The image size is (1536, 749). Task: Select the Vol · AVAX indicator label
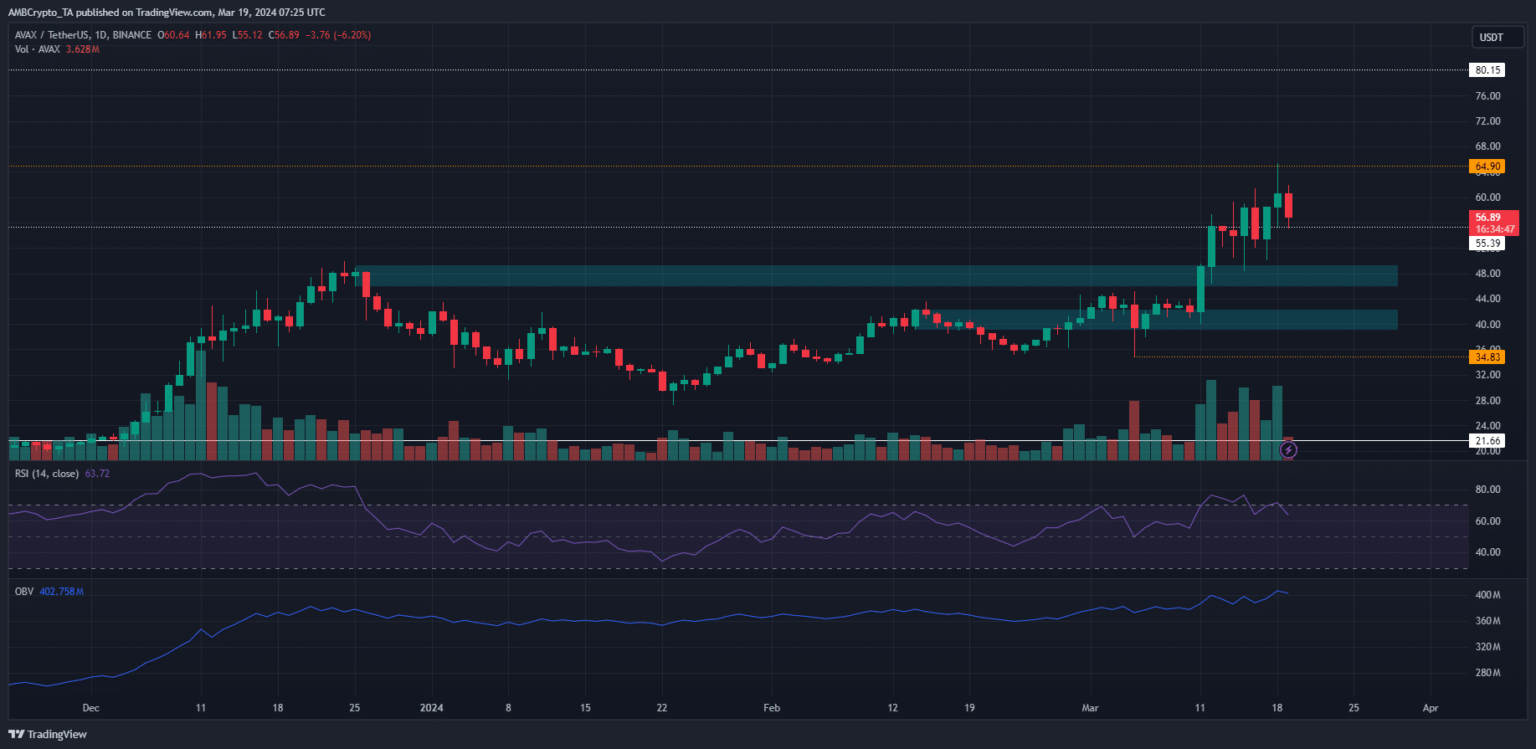click(x=38, y=48)
